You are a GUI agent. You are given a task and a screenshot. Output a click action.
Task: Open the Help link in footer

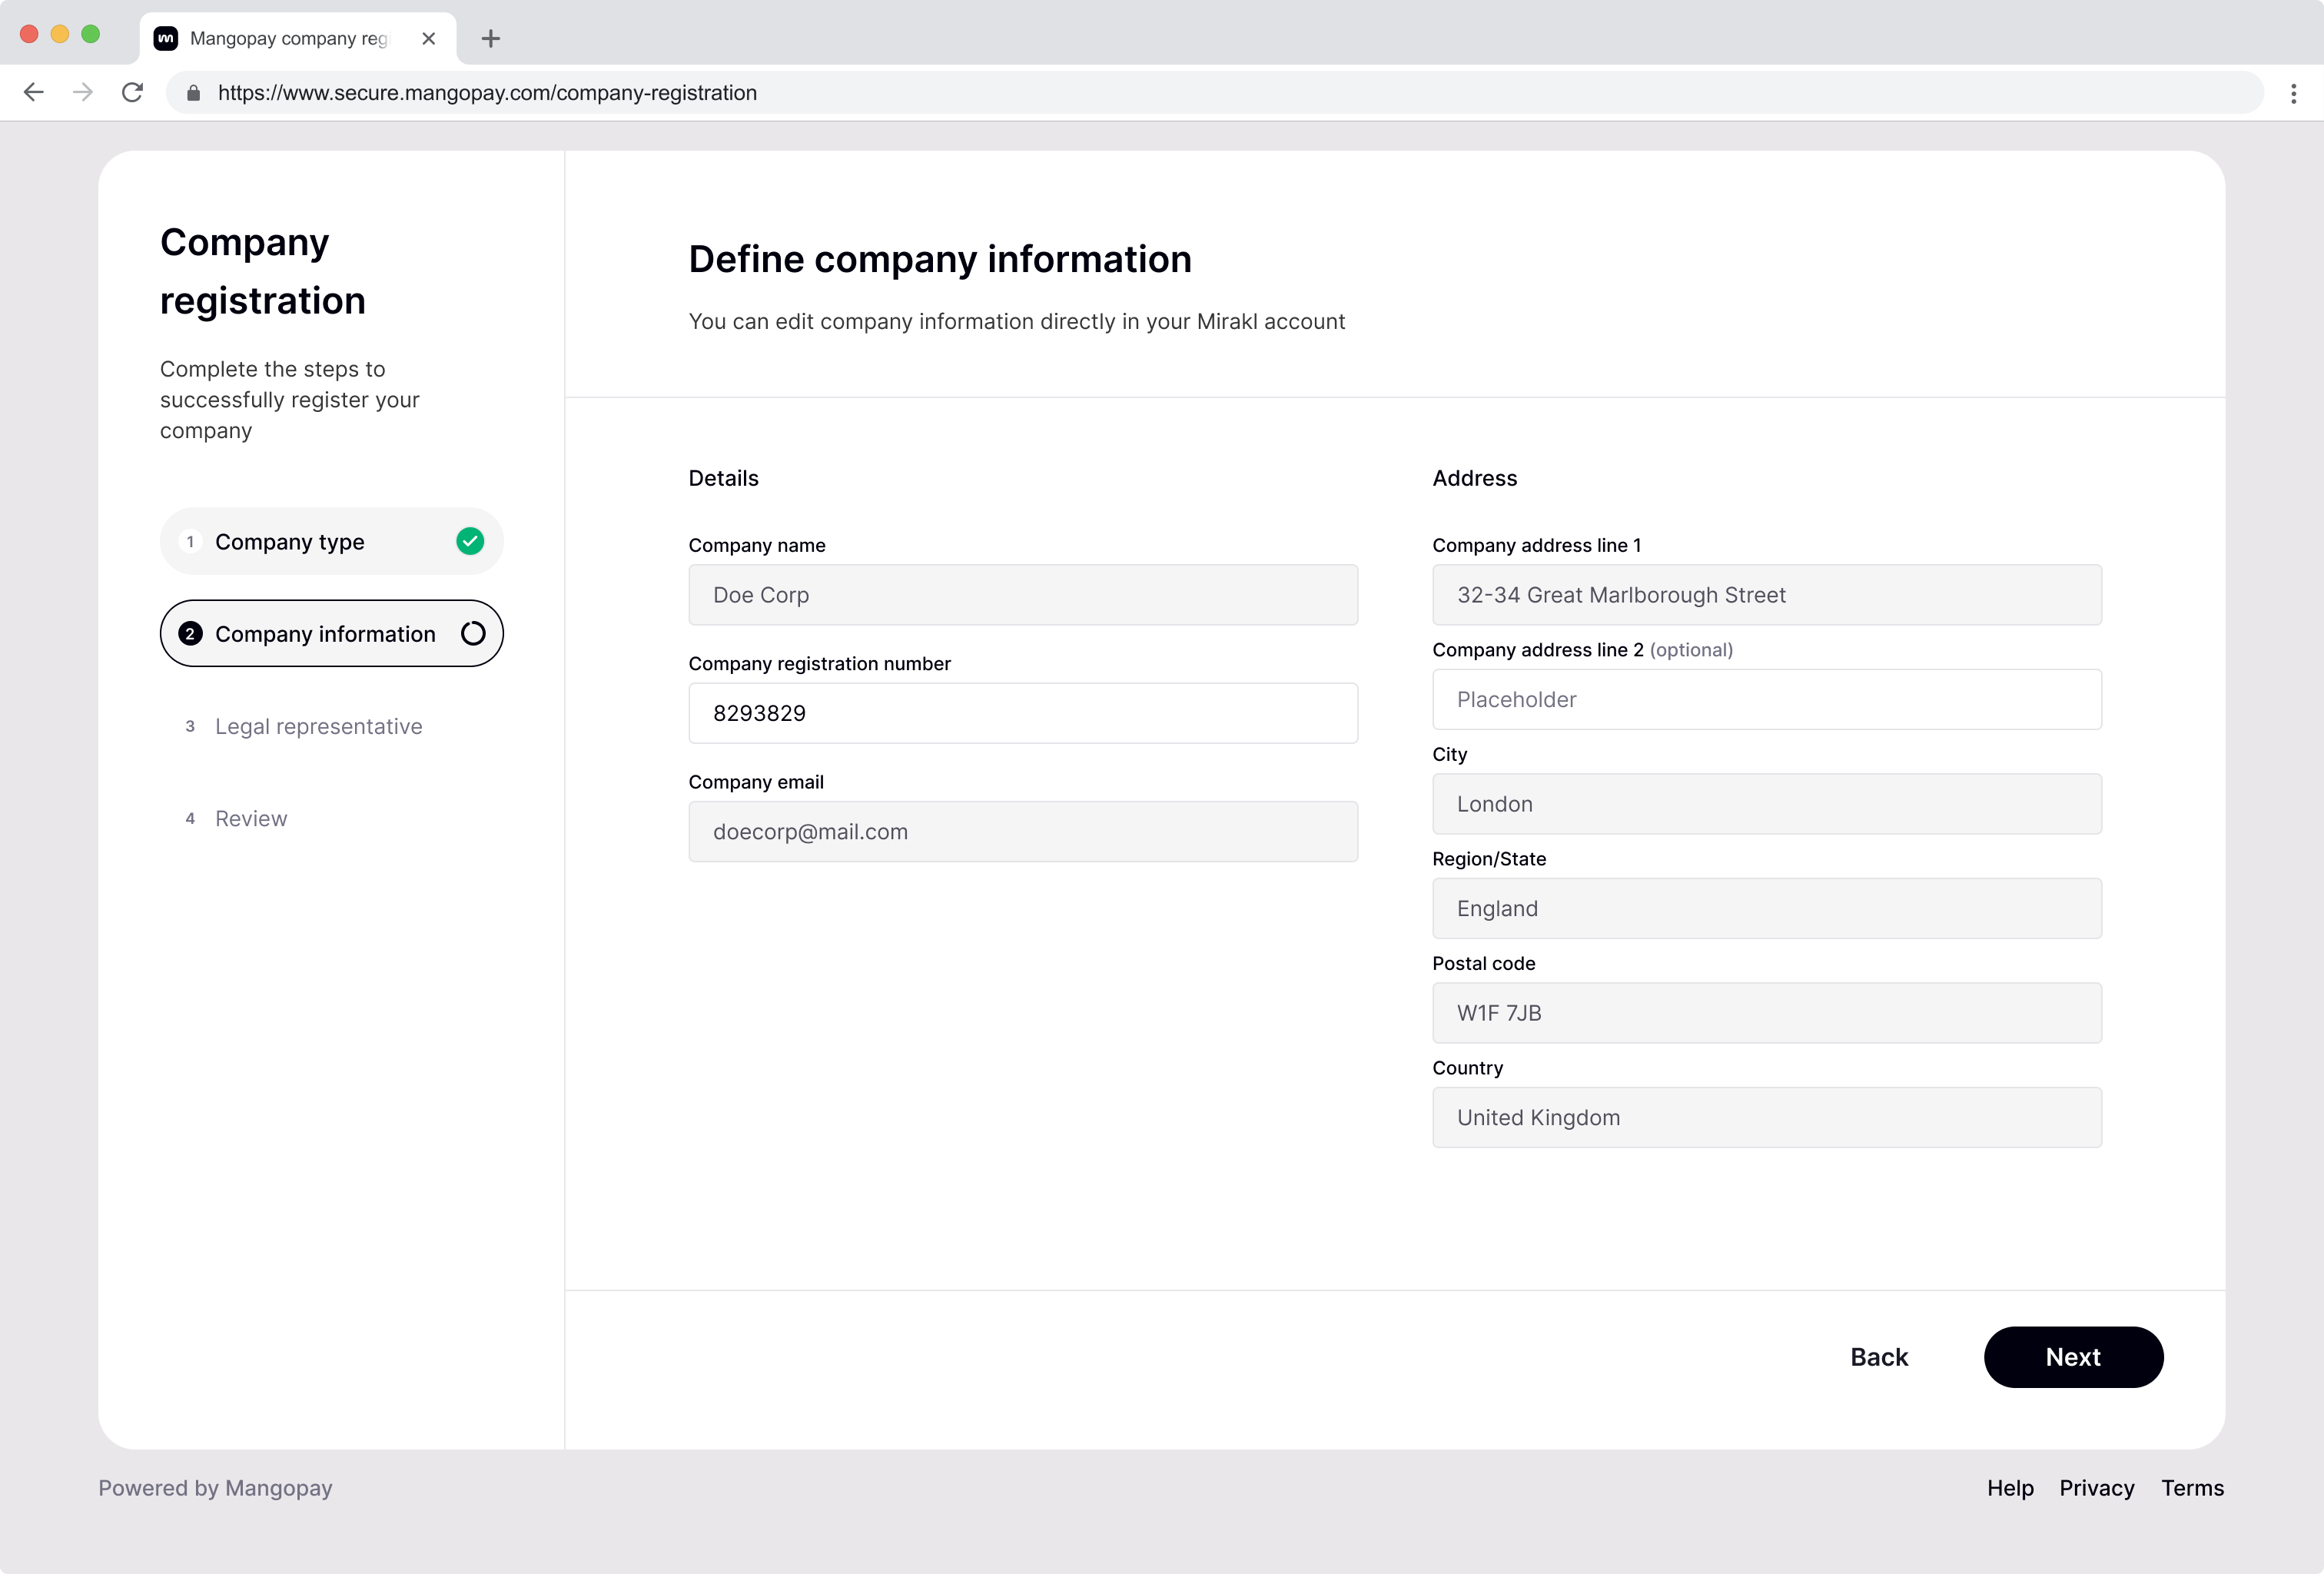[2009, 1488]
